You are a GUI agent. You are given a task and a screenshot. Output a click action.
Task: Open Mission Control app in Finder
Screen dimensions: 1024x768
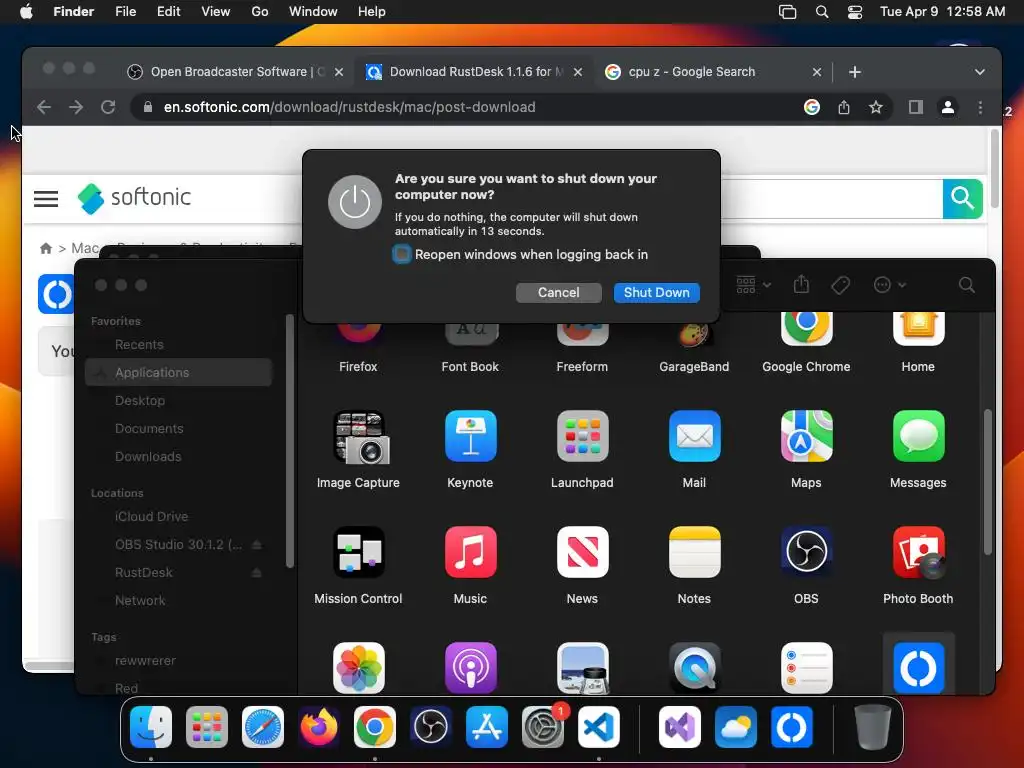tap(359, 552)
